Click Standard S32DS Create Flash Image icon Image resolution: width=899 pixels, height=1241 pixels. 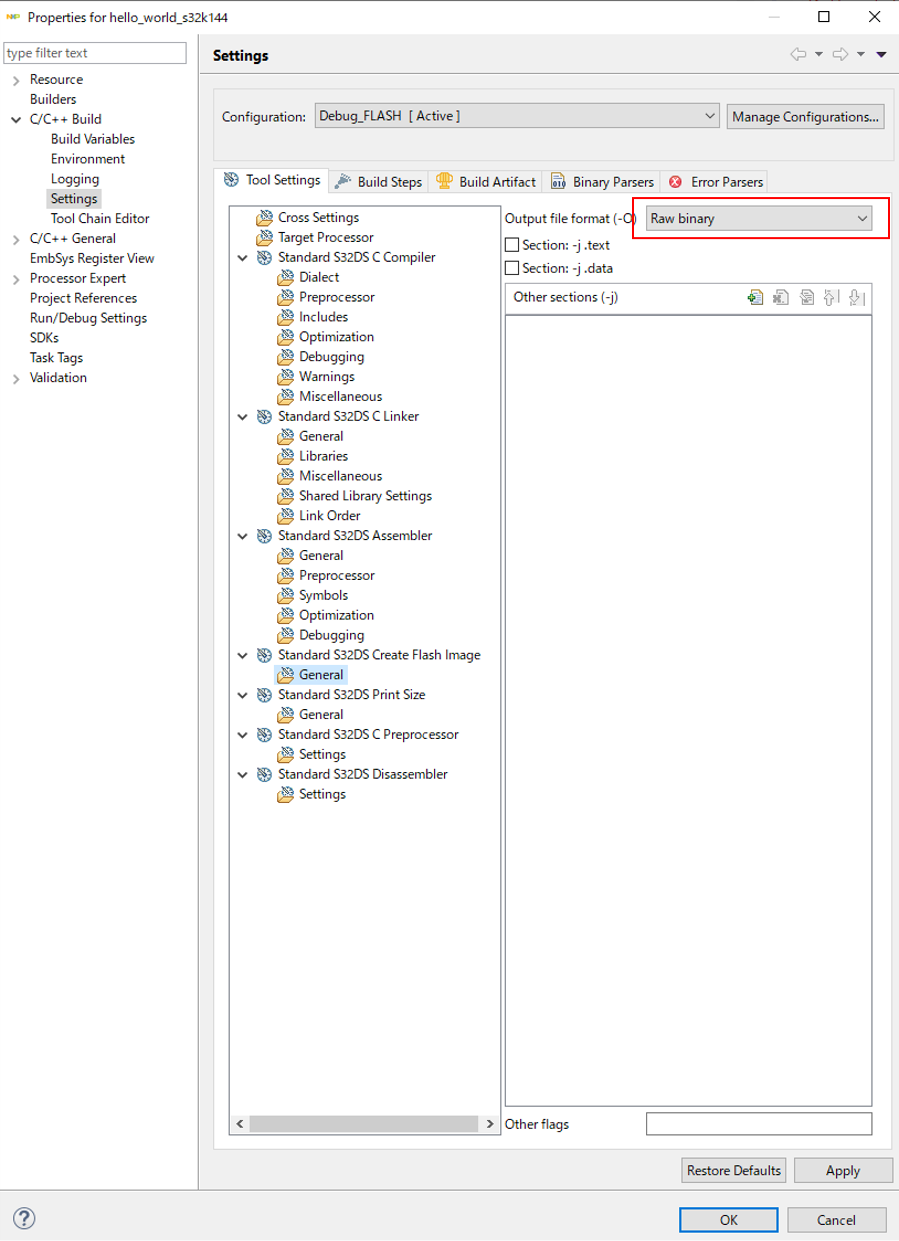coord(265,655)
